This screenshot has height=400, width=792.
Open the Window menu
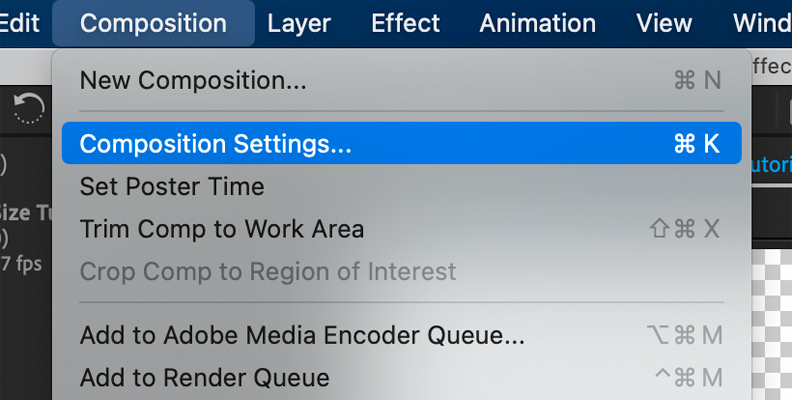click(x=762, y=23)
